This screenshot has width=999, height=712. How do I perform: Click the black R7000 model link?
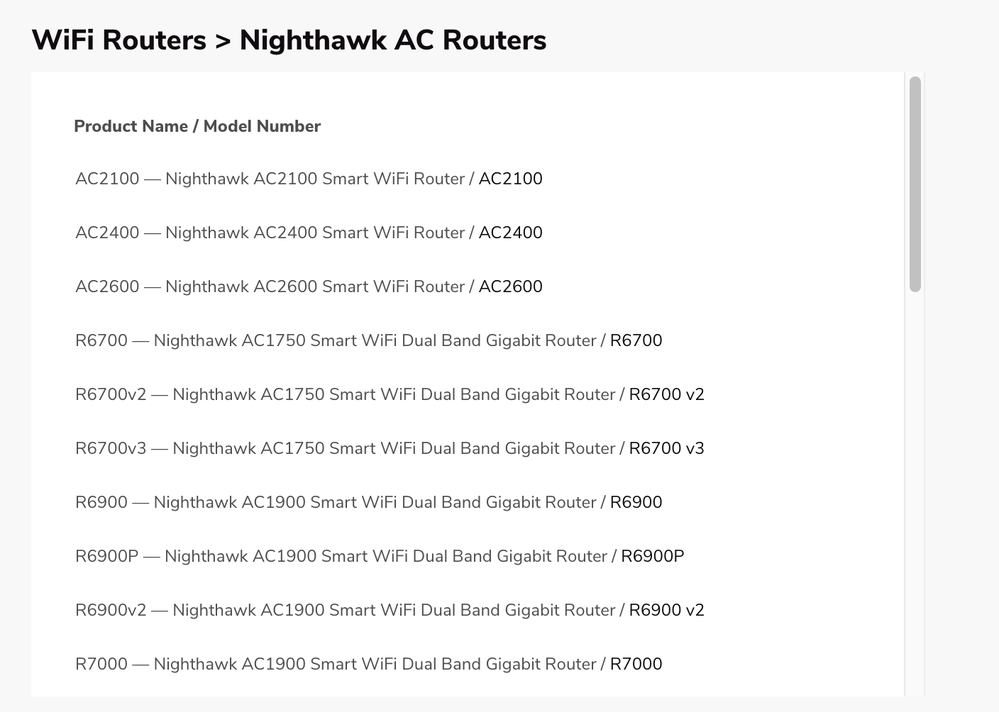tap(636, 665)
